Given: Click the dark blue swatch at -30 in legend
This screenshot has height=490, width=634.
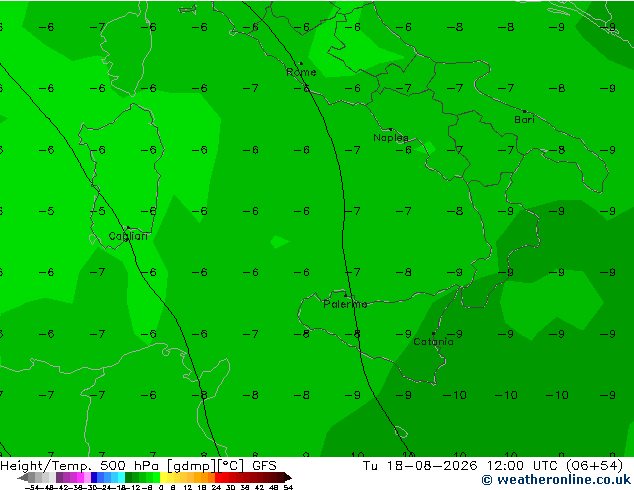Looking at the screenshot, I should (94, 477).
